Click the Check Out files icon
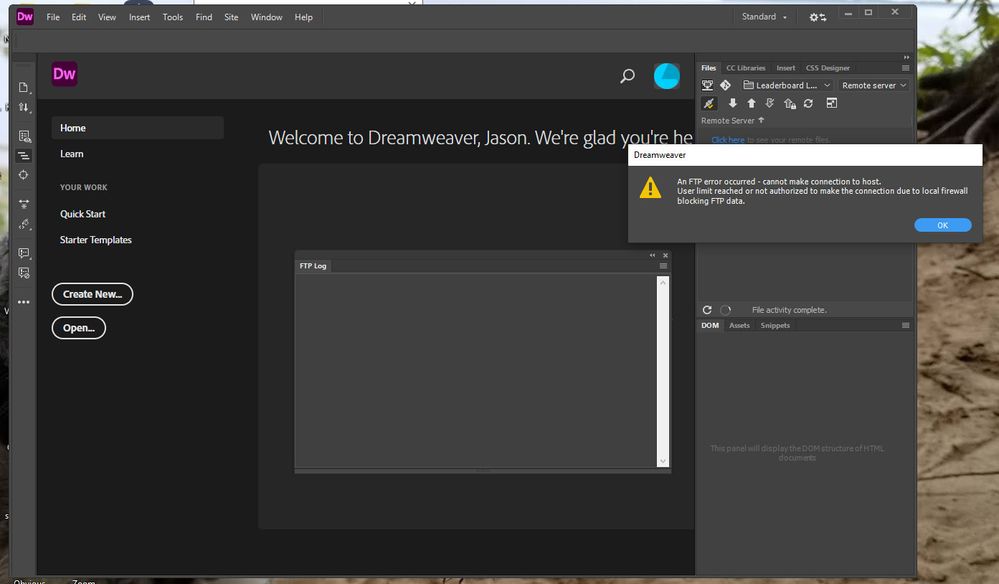The image size is (999, 584). 770,103
